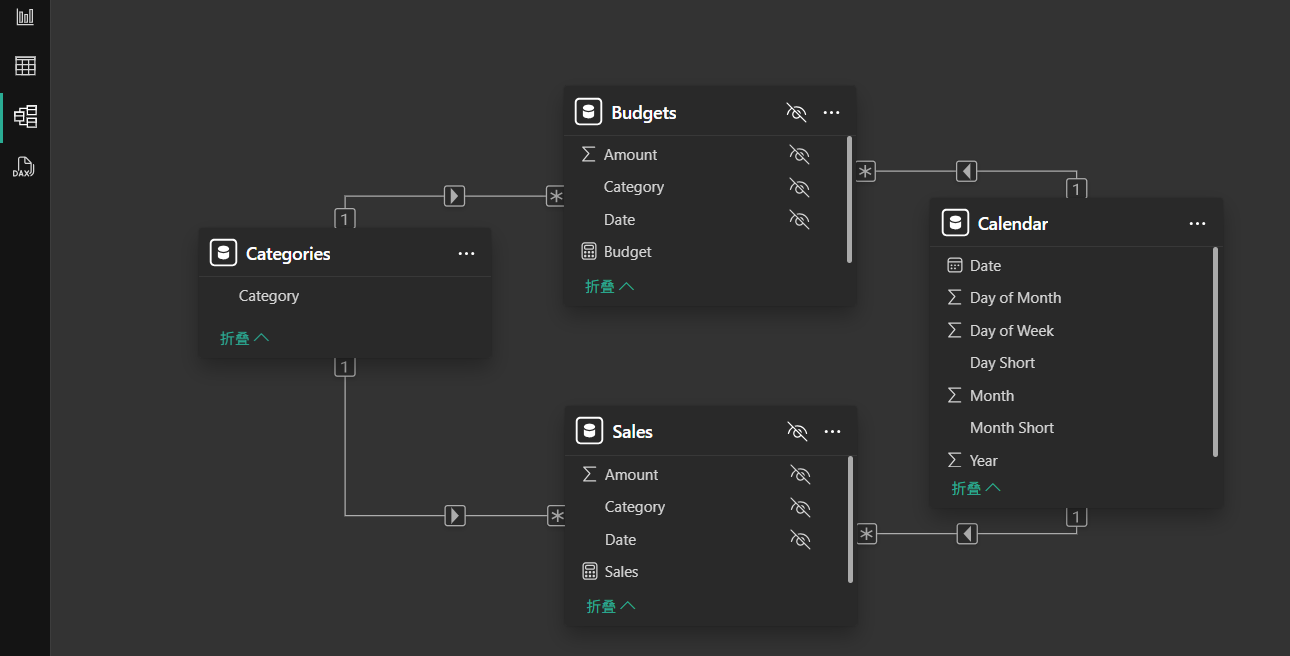
Task: Click sigma icon beside Sales Amount
Action: [x=589, y=475]
